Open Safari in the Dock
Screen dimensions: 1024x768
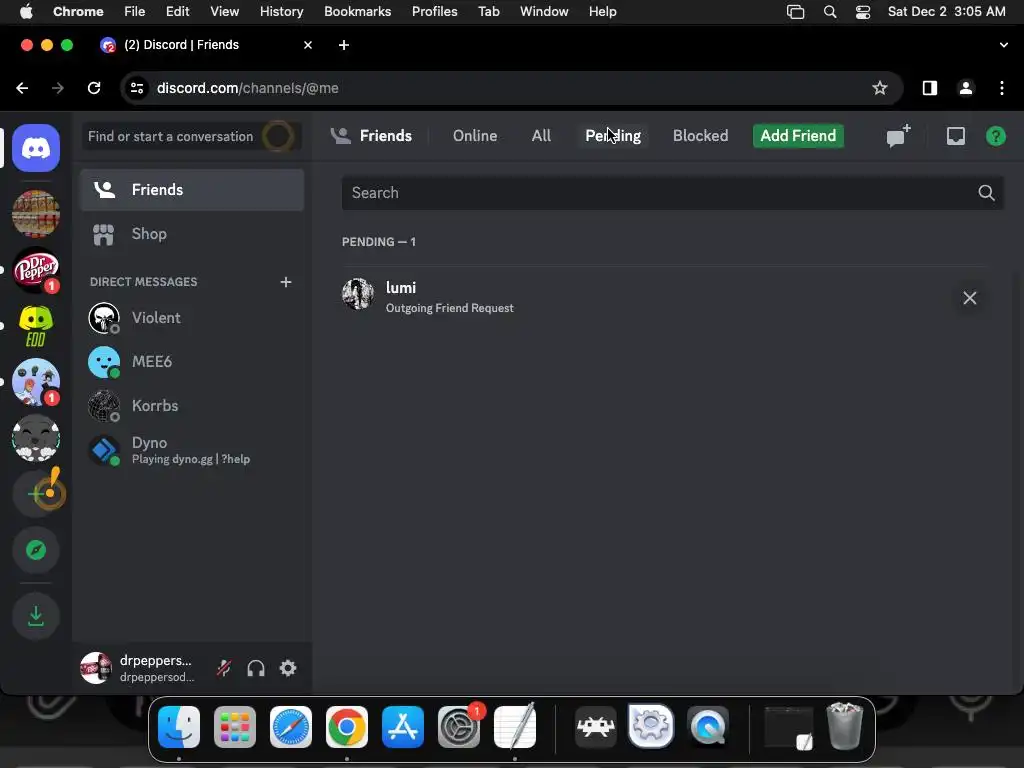(x=291, y=727)
